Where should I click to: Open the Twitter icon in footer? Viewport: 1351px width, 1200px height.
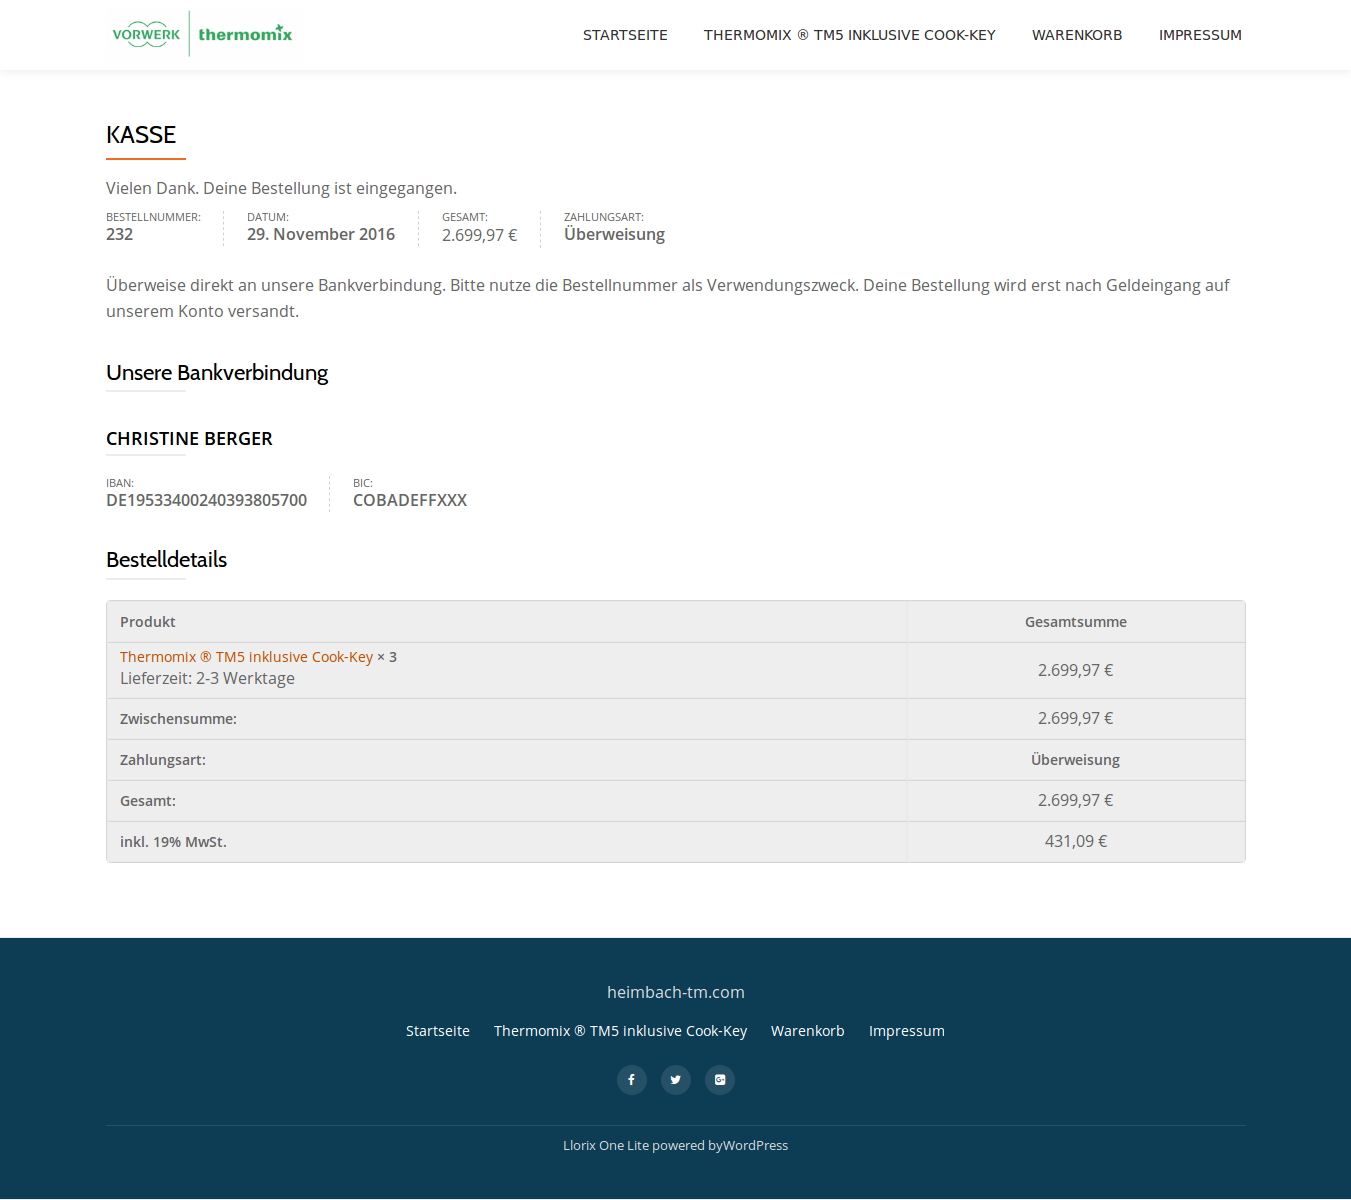point(676,1080)
